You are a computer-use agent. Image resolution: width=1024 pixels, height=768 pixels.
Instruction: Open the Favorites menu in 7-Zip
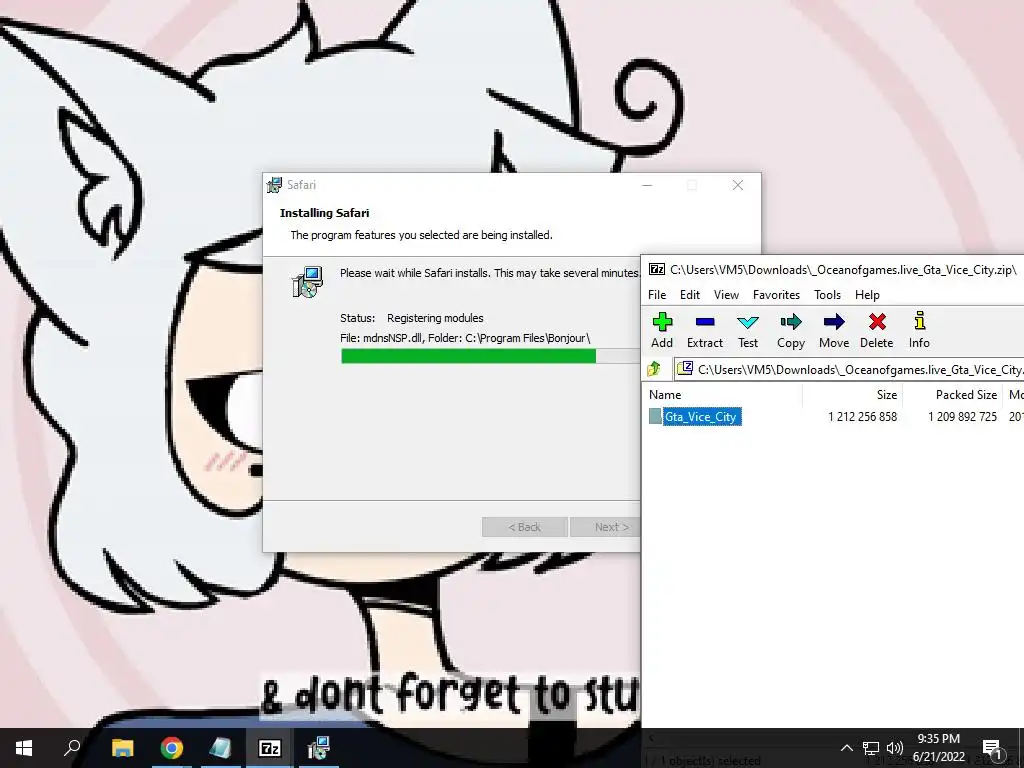[x=776, y=295]
